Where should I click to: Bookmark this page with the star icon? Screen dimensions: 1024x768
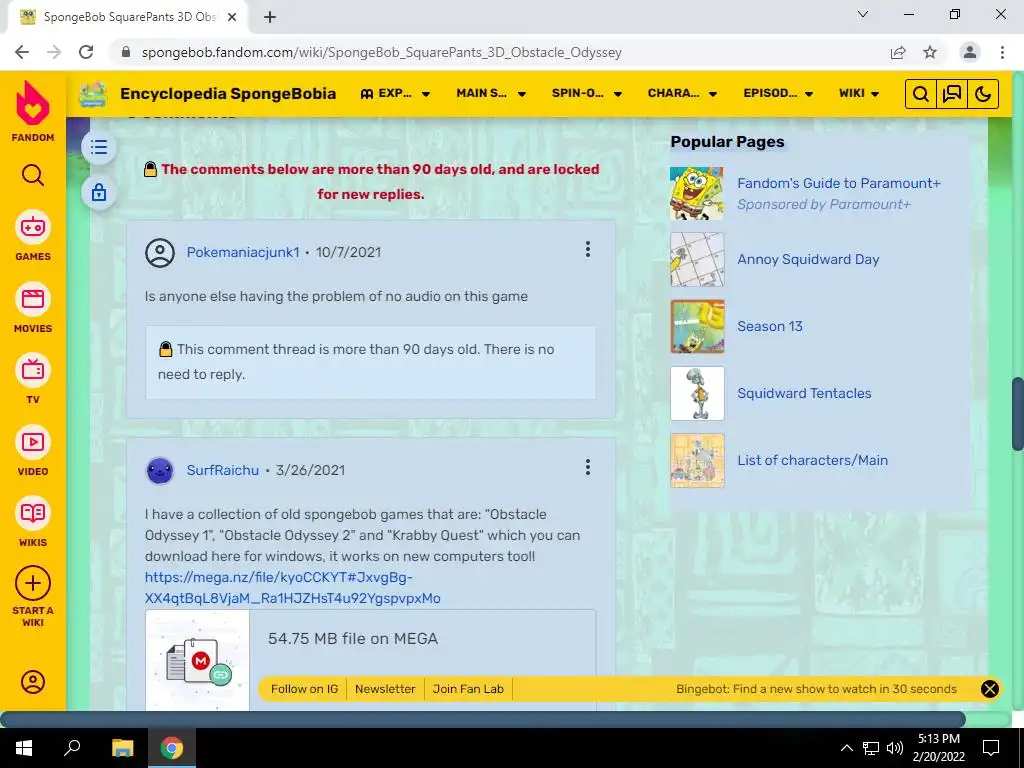coord(930,52)
